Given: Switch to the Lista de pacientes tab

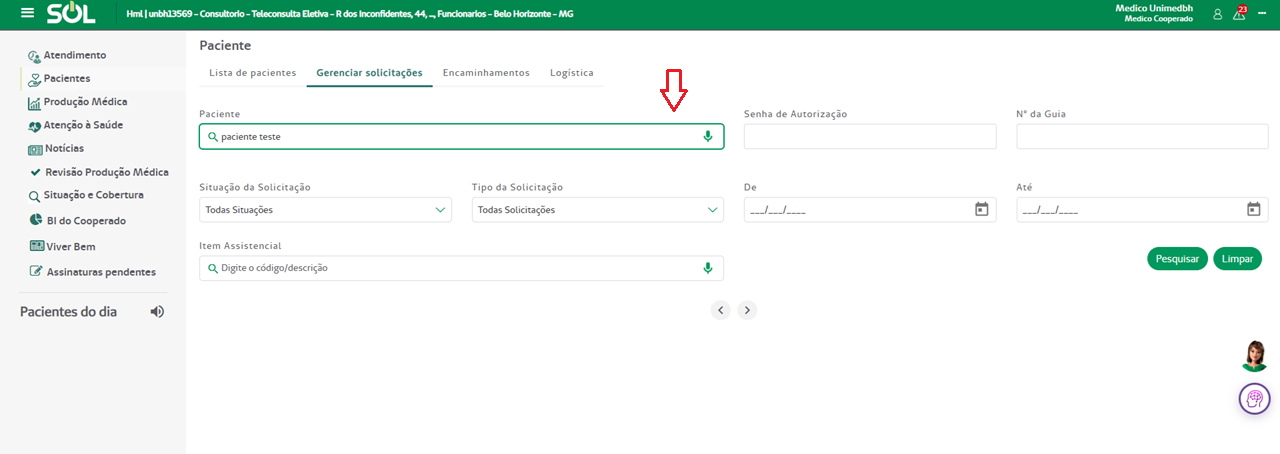Looking at the screenshot, I should point(253,73).
